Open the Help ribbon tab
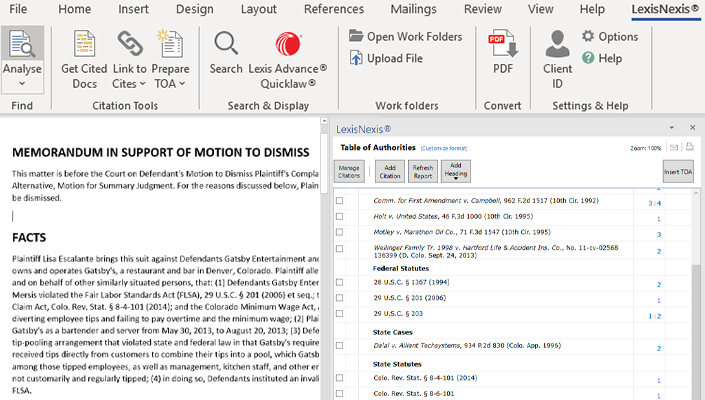Screen dimensions: 705x400 [x=592, y=9]
